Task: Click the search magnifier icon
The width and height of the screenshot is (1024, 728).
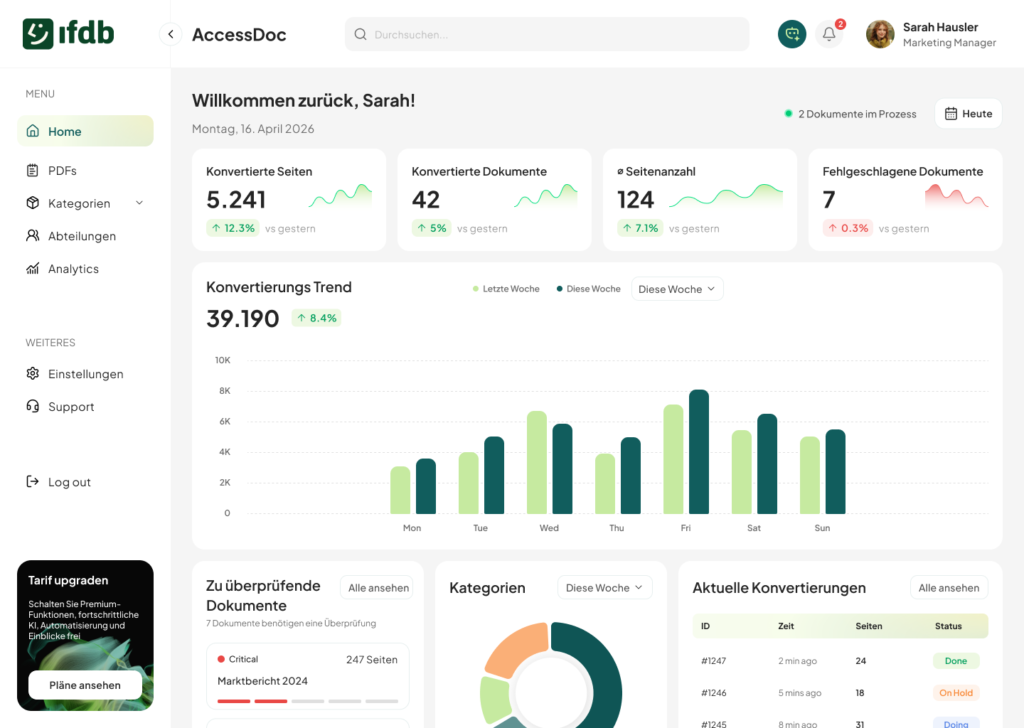Action: pos(360,34)
